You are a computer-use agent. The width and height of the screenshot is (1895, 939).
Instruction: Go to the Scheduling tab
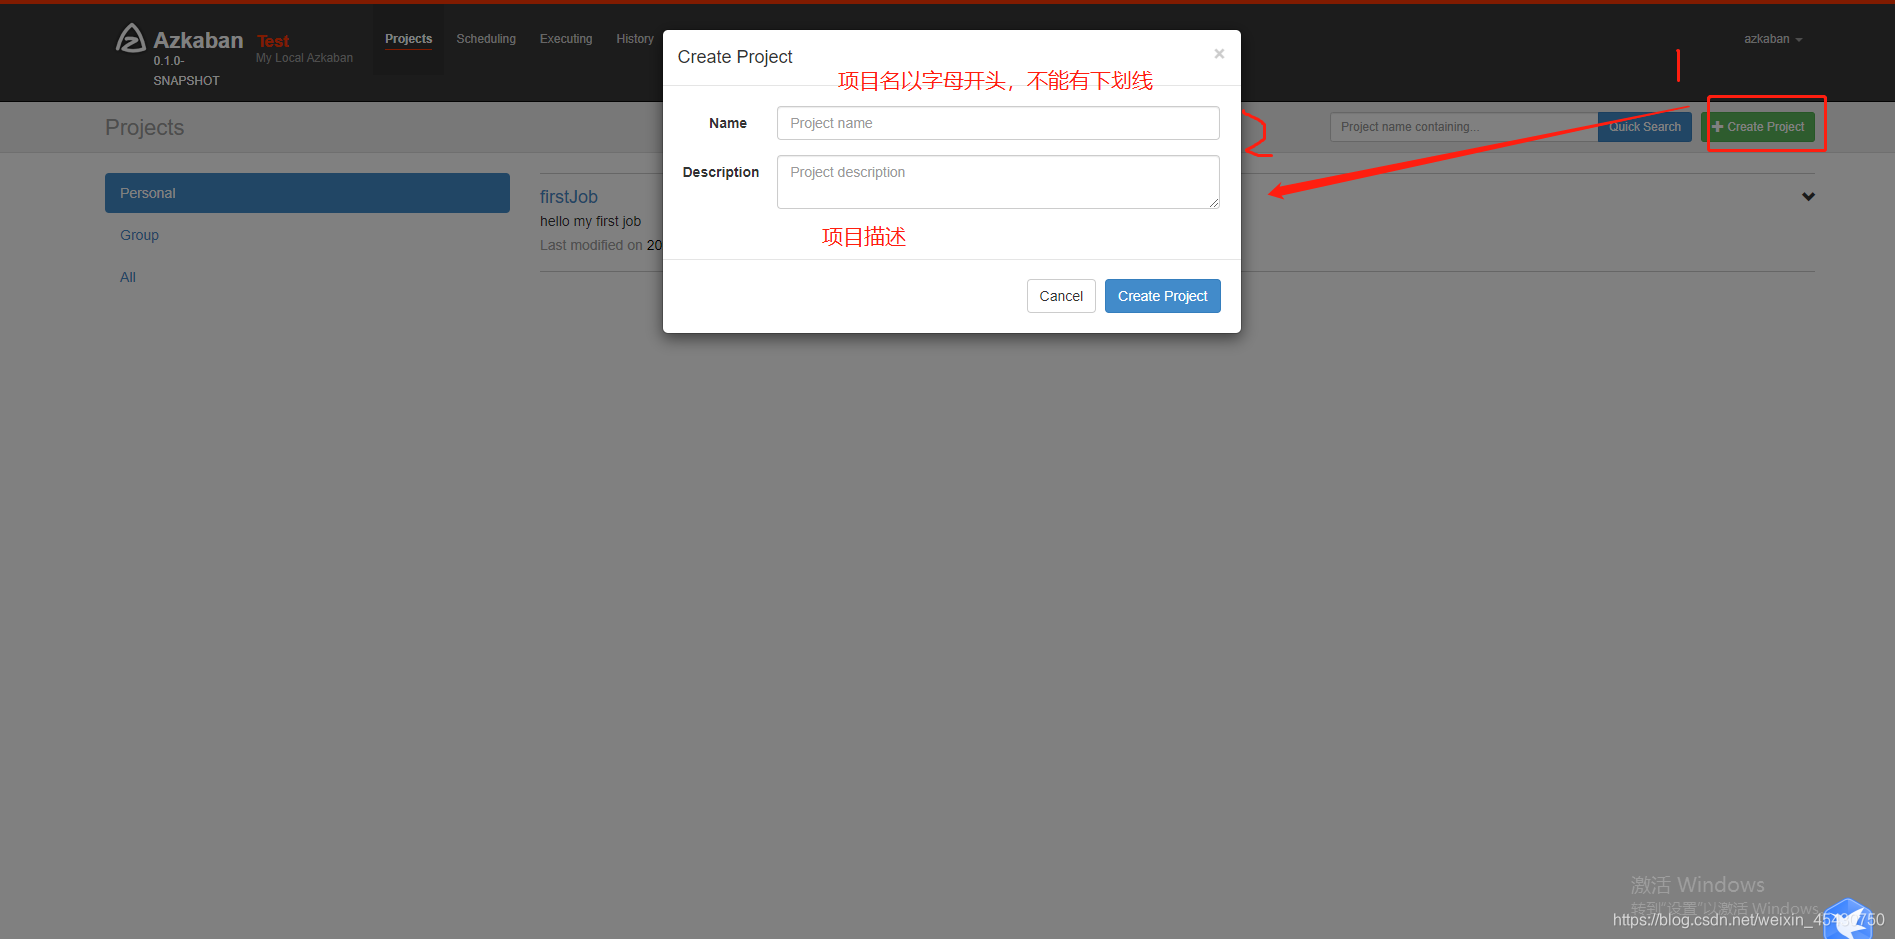point(486,39)
